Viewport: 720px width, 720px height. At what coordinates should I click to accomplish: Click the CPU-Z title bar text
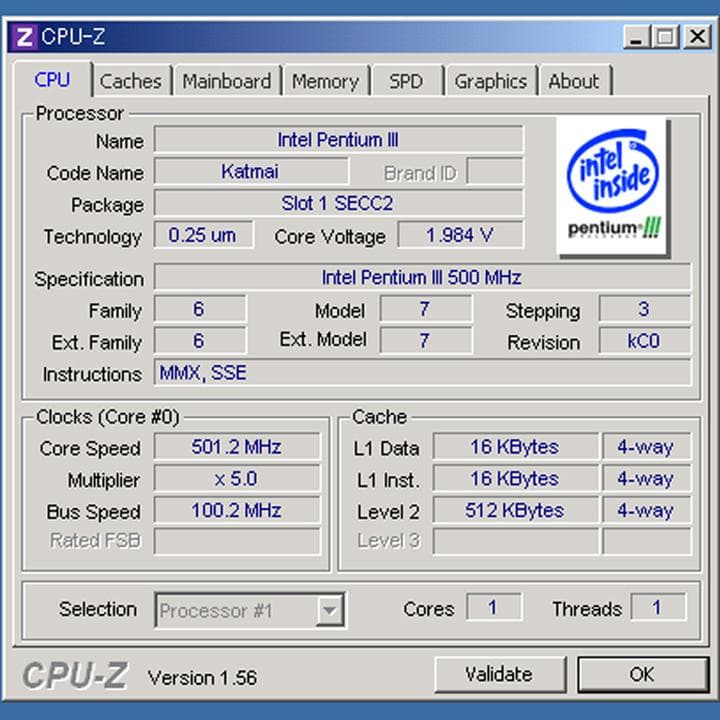coord(73,37)
